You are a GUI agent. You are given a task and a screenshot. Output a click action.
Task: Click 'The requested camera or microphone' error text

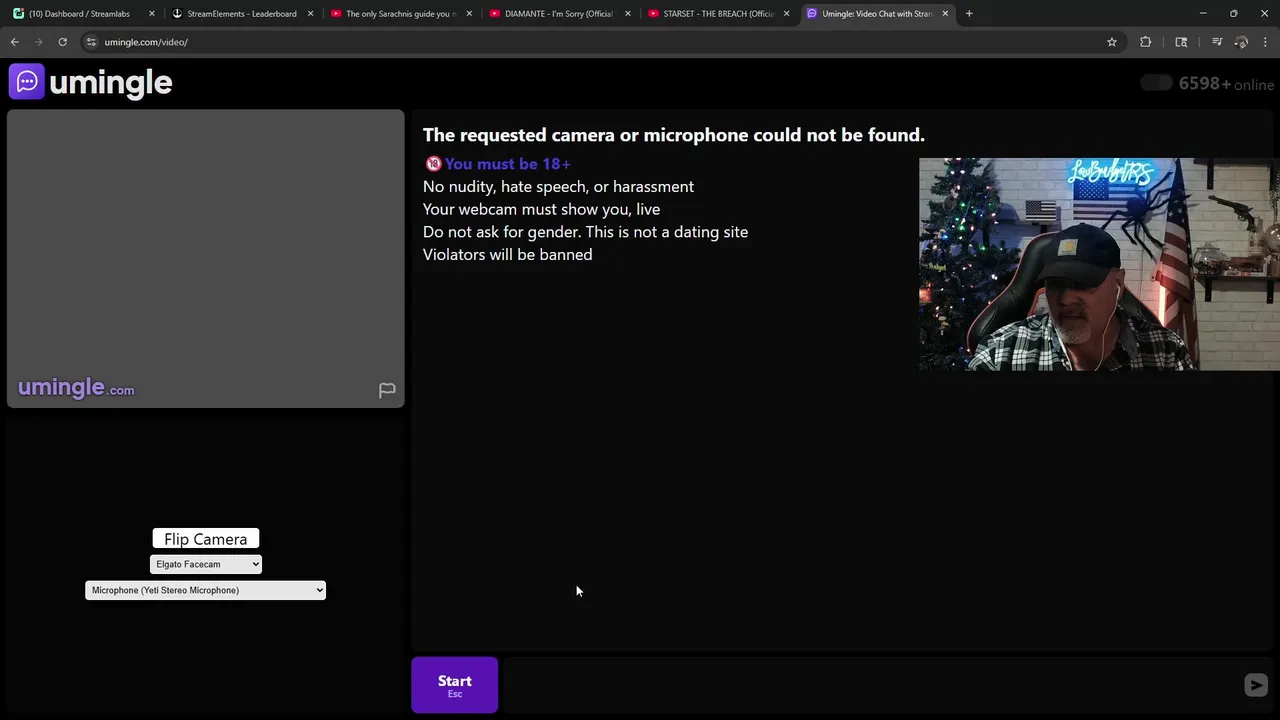pos(674,135)
